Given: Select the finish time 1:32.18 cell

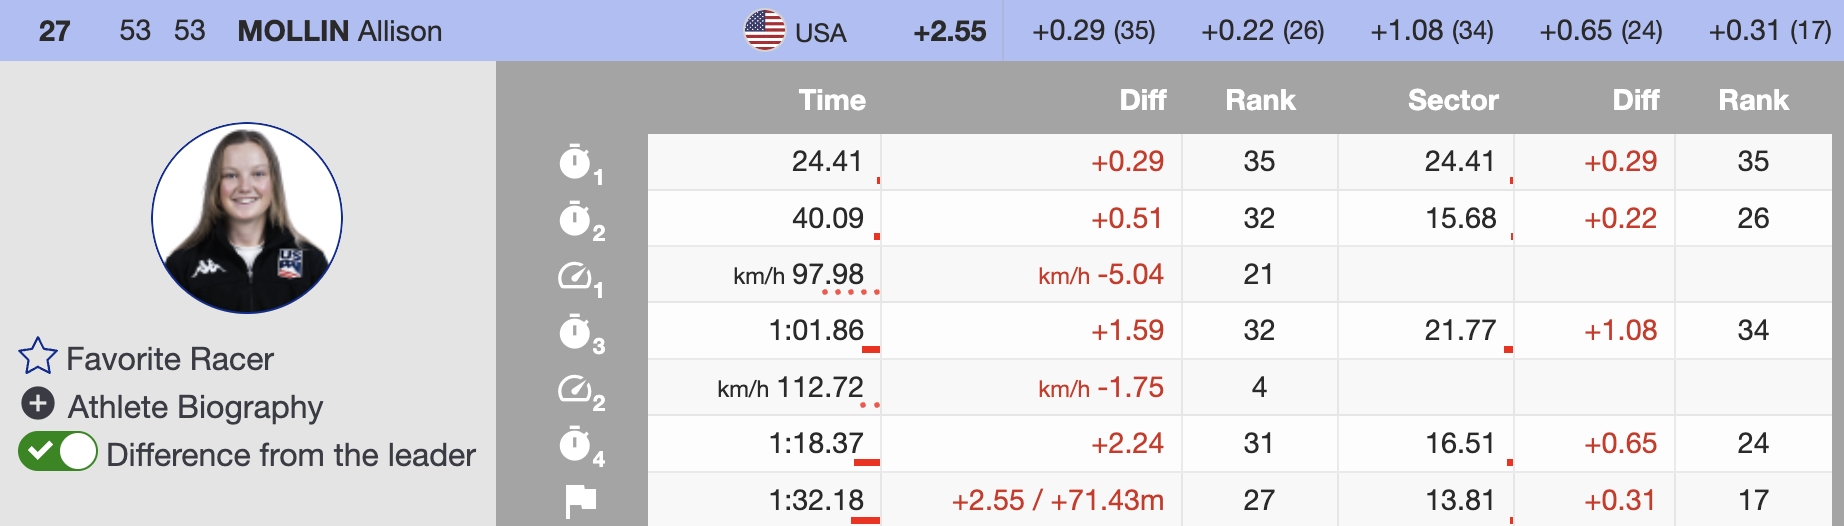Looking at the screenshot, I should pos(816,500).
